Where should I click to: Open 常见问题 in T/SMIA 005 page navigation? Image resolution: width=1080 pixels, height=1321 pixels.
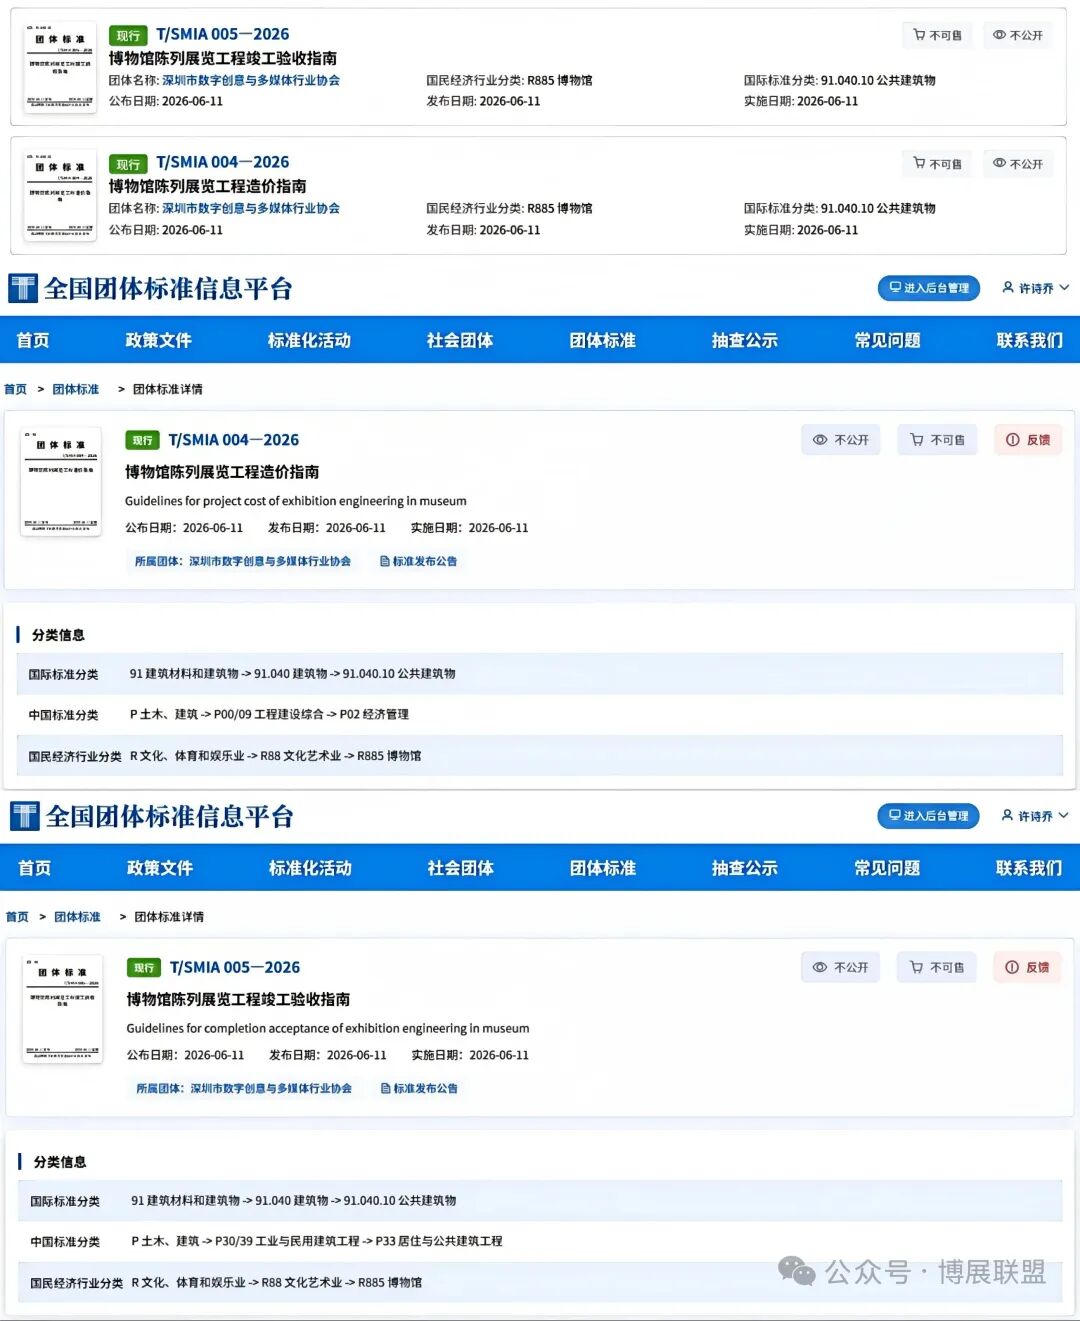tap(887, 868)
